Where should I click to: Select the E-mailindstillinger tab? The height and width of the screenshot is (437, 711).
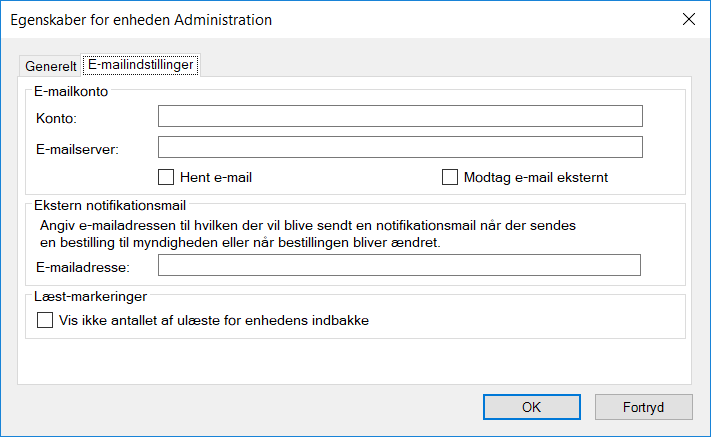pos(140,65)
